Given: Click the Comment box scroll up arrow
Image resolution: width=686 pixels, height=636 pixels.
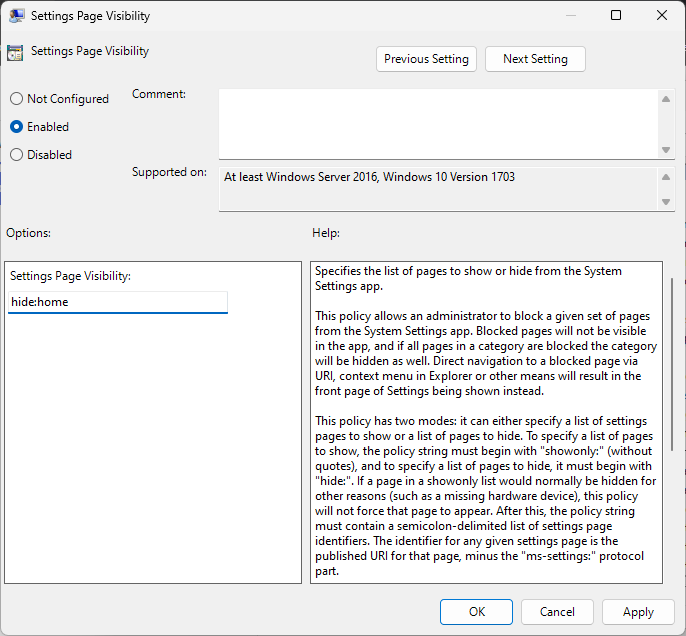Looking at the screenshot, I should tap(666, 99).
